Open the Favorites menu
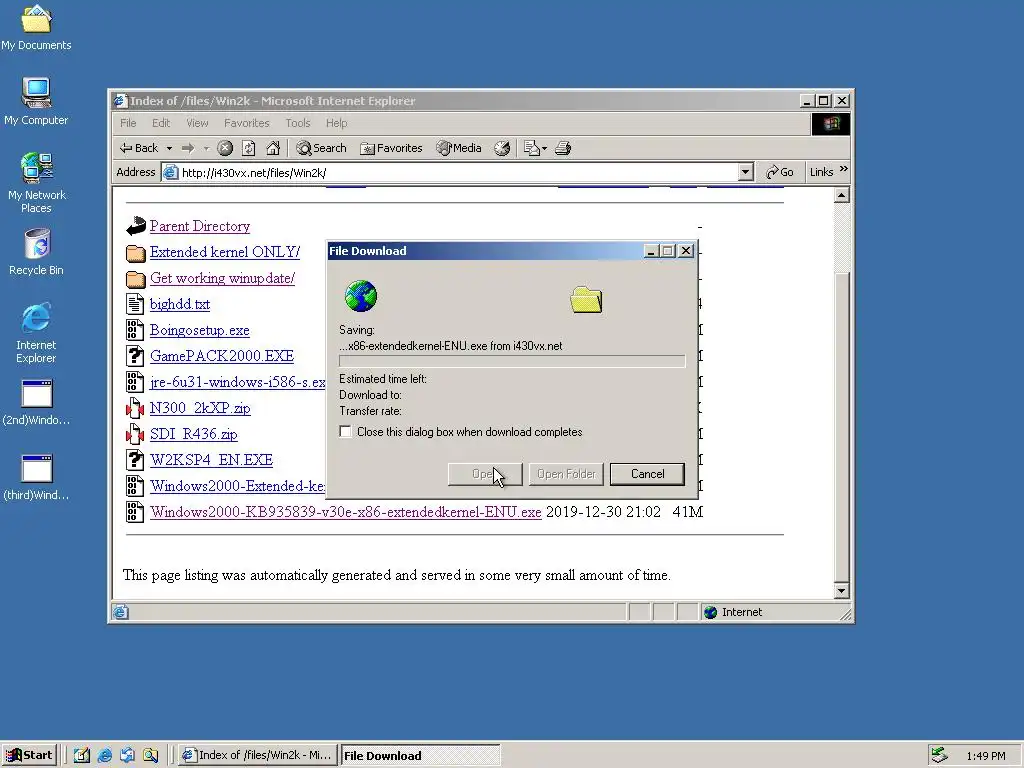Viewport: 1024px width, 768px height. point(246,123)
